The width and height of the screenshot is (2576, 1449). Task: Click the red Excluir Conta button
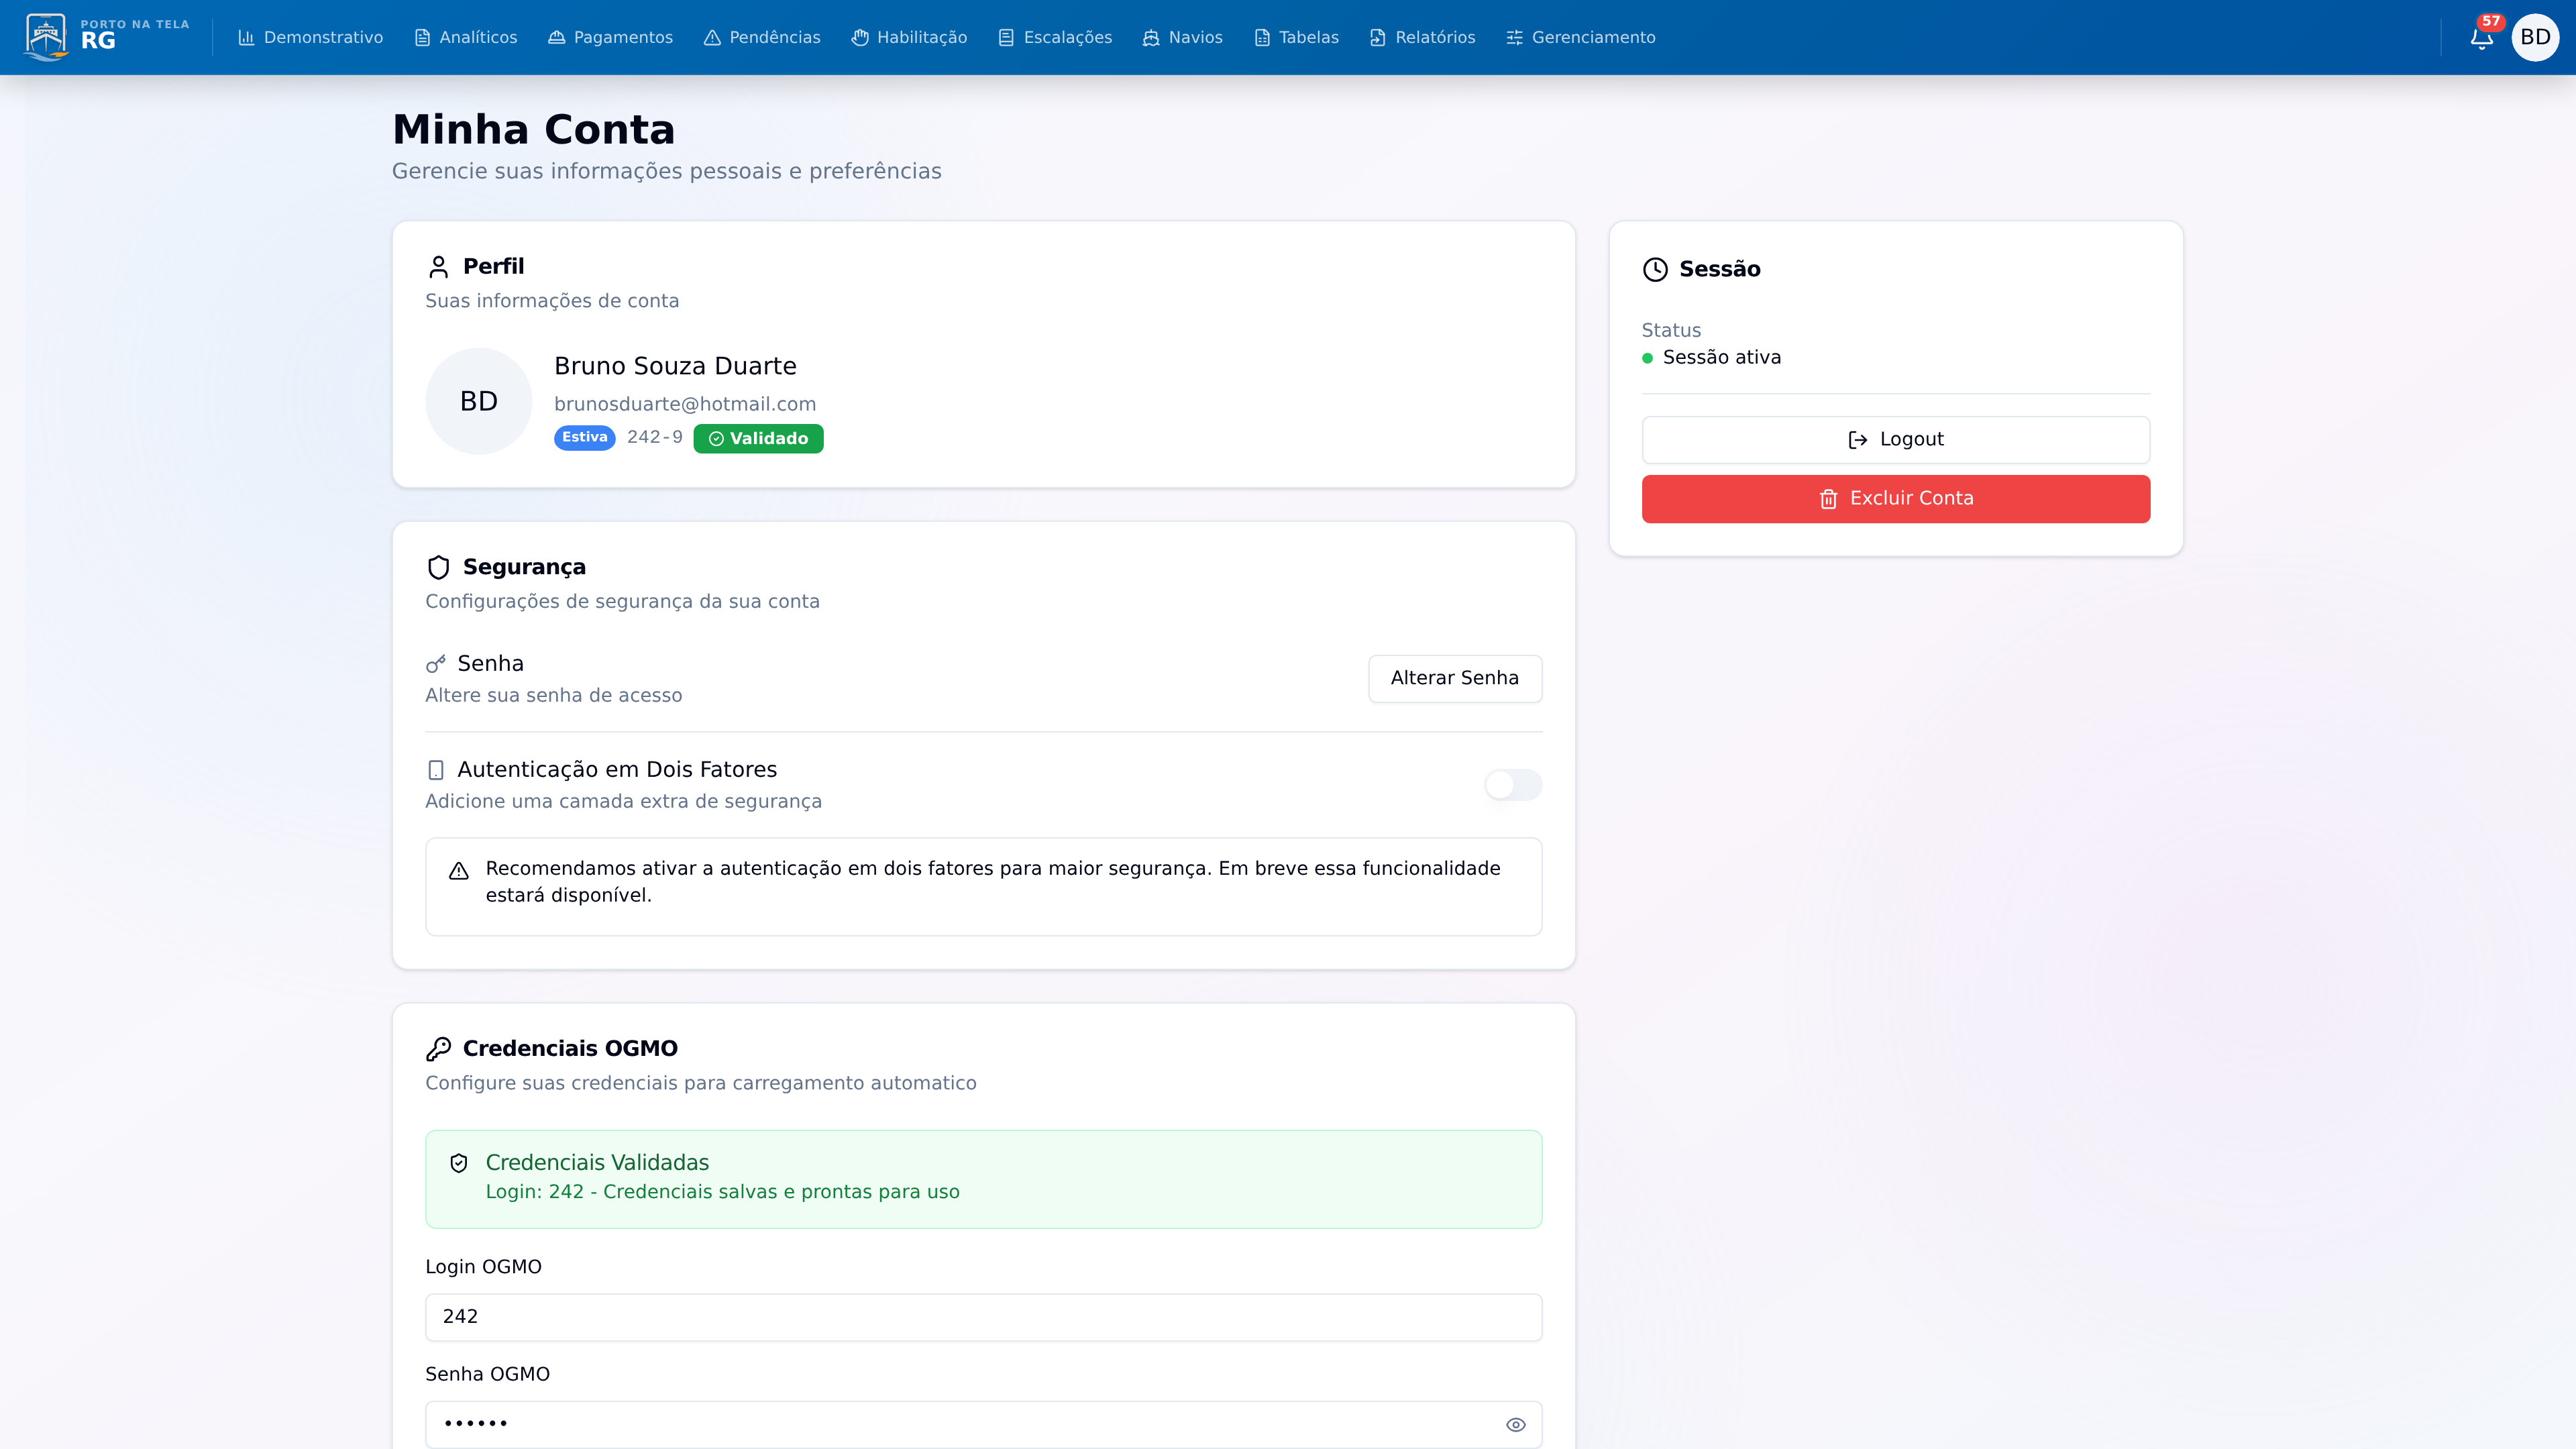(x=1895, y=498)
